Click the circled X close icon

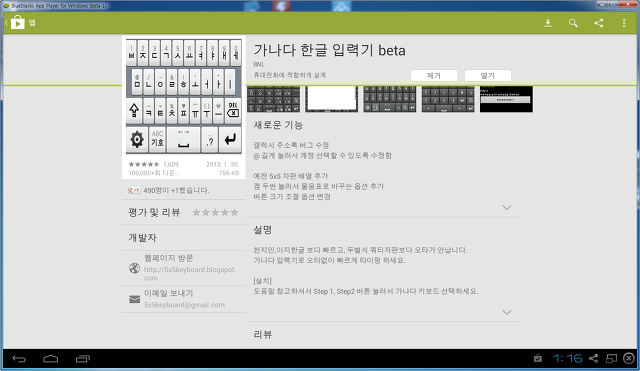coord(629,358)
